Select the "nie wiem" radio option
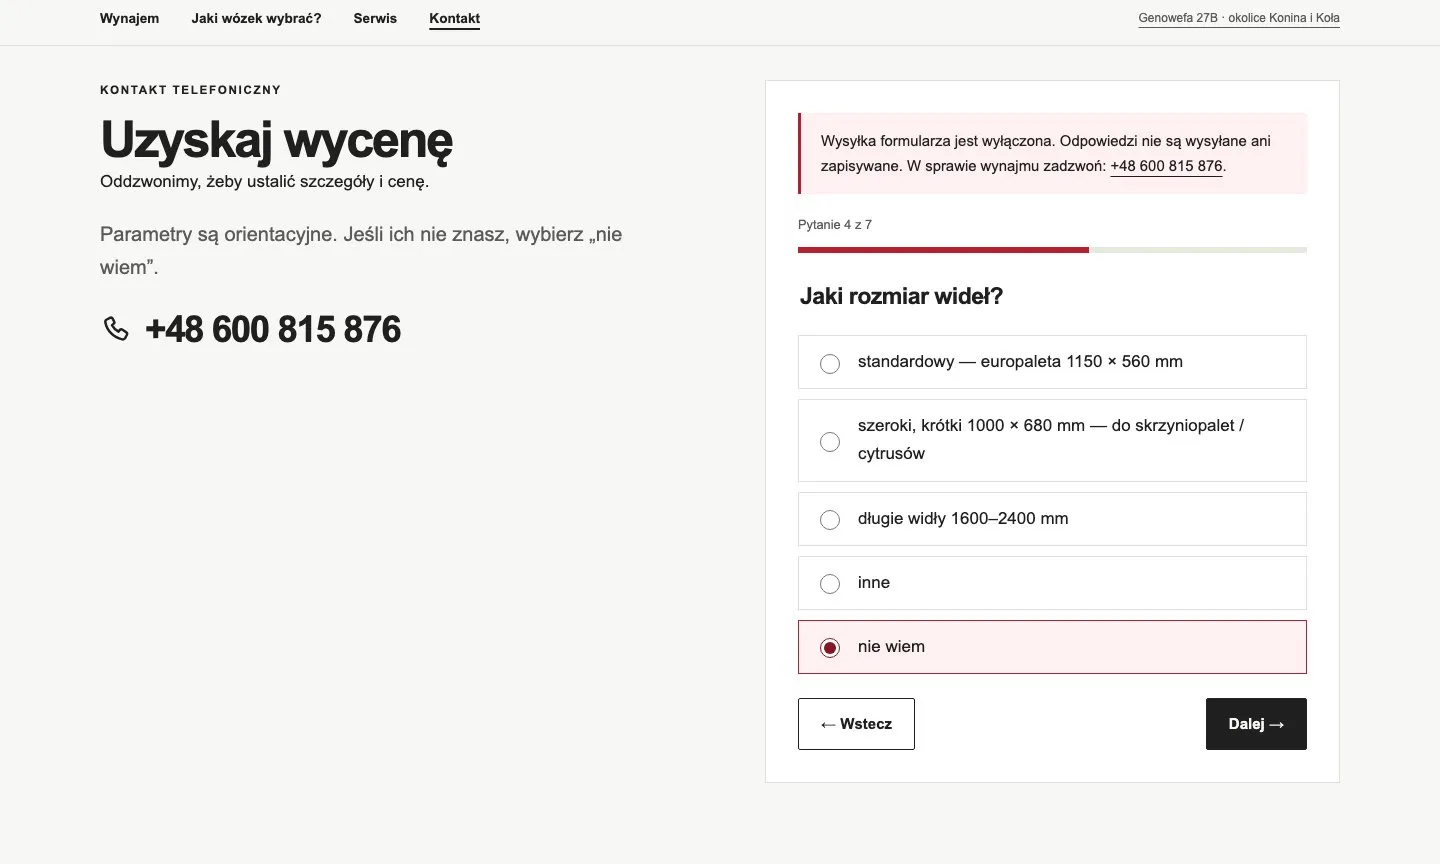The width and height of the screenshot is (1440, 864). (1052, 647)
